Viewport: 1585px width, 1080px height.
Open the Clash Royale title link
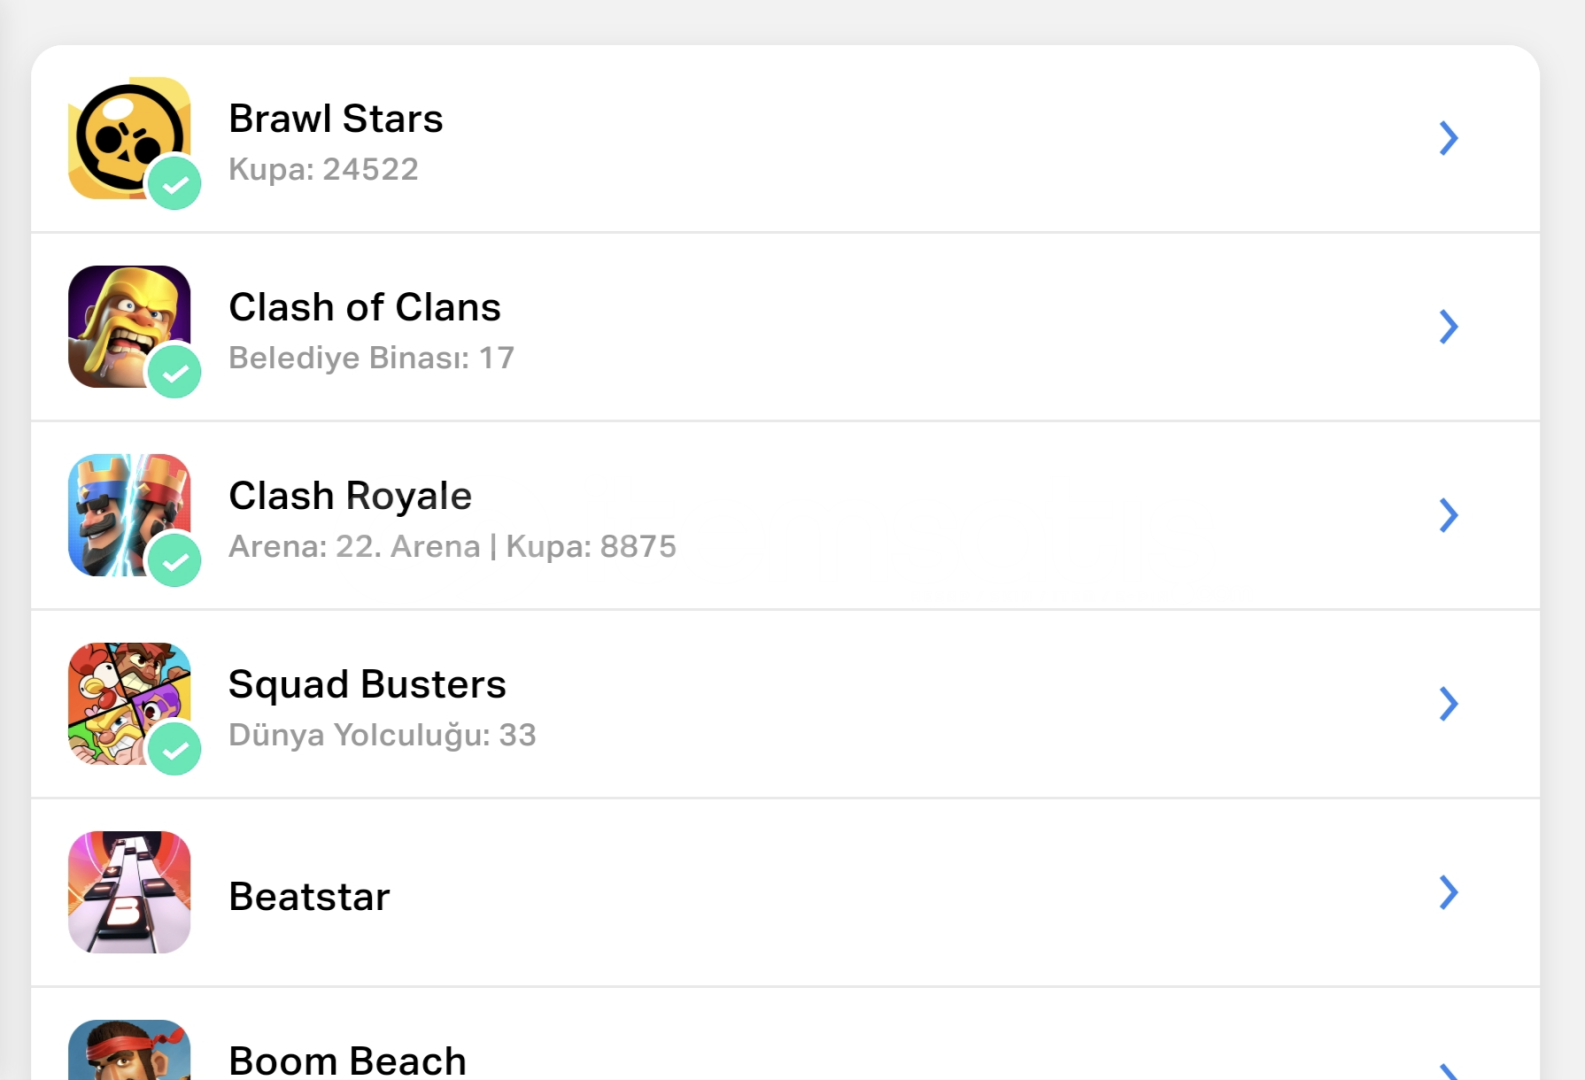click(350, 496)
